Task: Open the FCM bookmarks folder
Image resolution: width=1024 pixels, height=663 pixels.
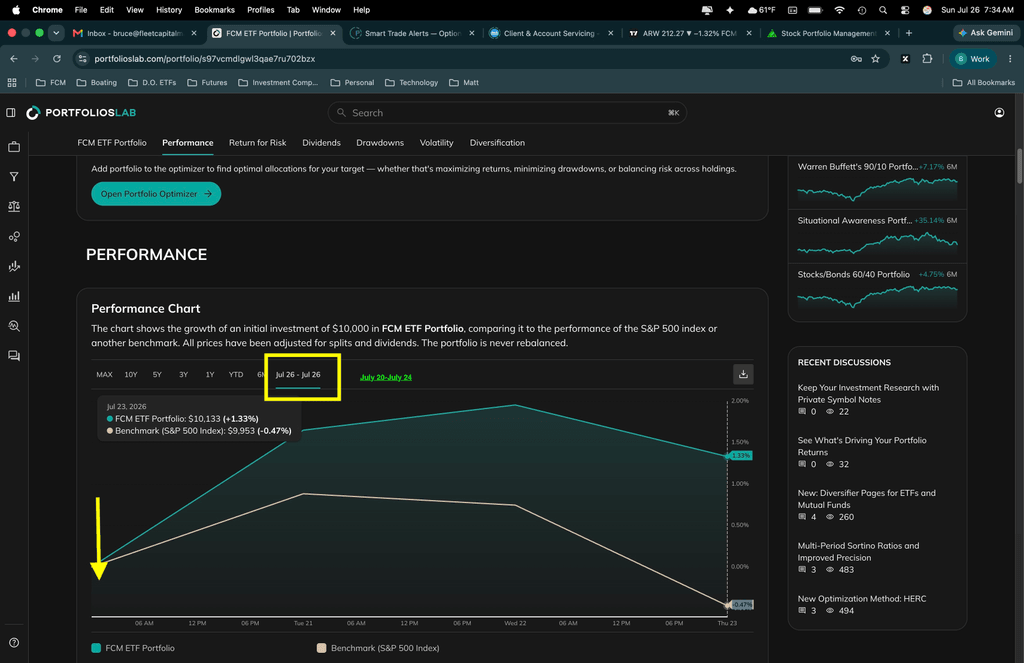Action: (50, 83)
